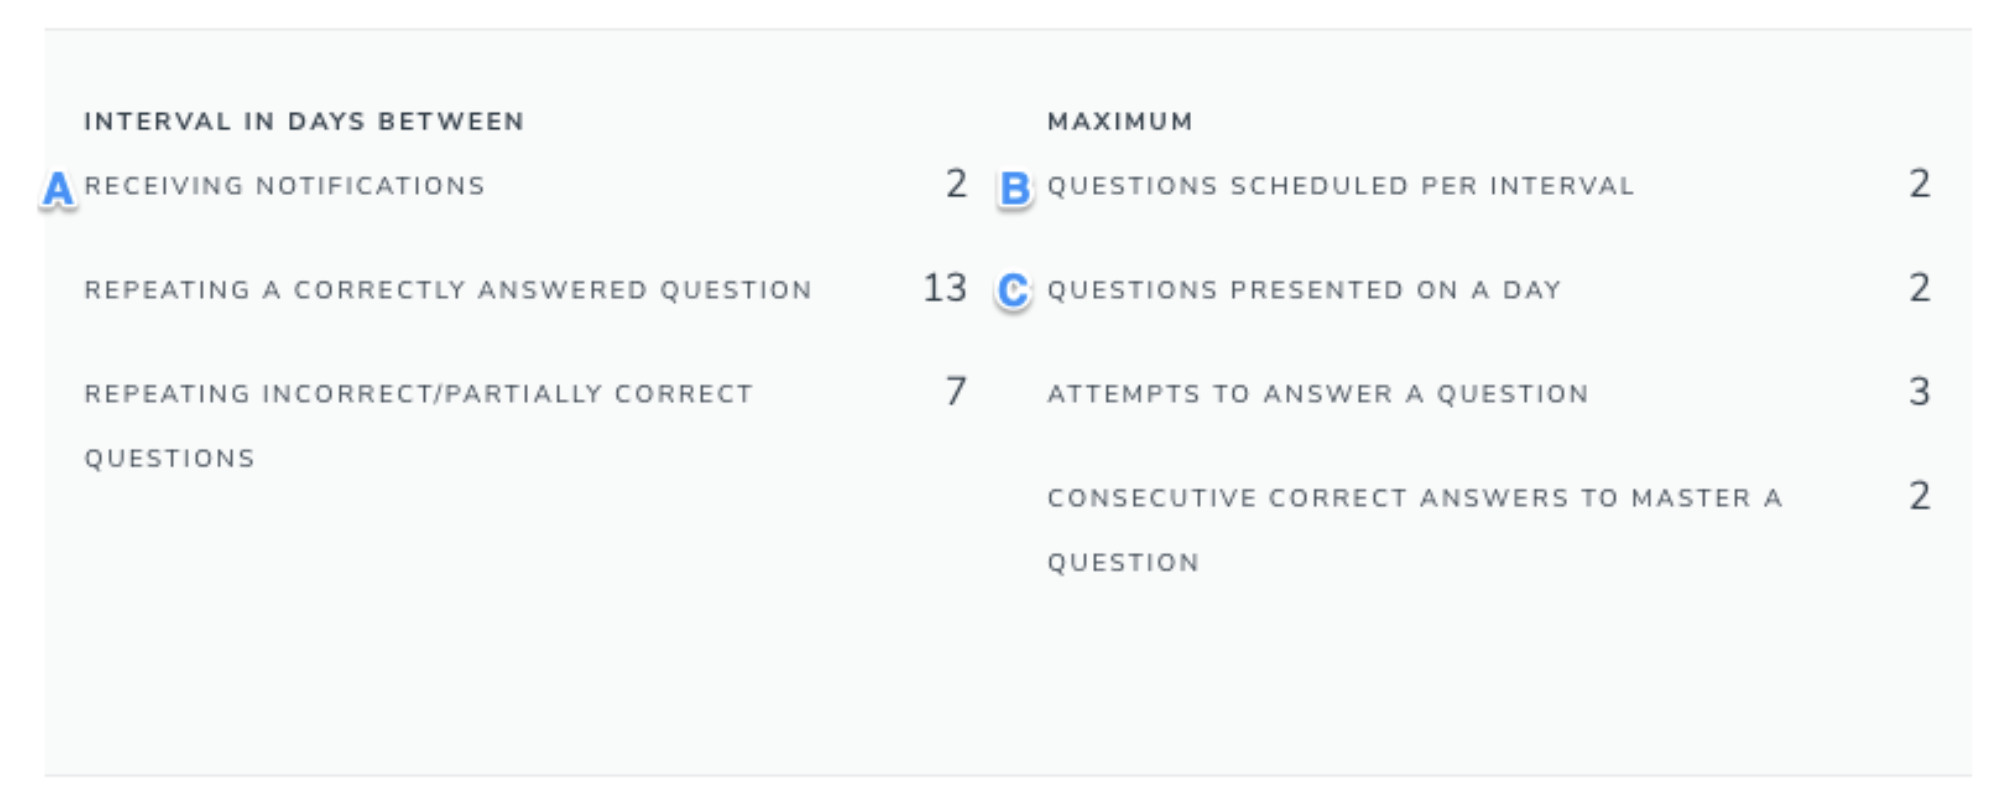Select the Receiving Notifications label
The image size is (2008, 810).
284,186
